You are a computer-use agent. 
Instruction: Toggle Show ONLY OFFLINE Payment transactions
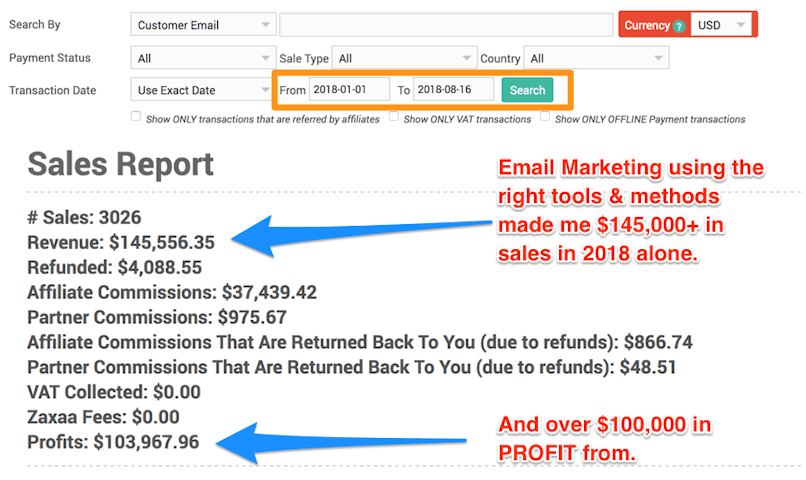(x=545, y=117)
